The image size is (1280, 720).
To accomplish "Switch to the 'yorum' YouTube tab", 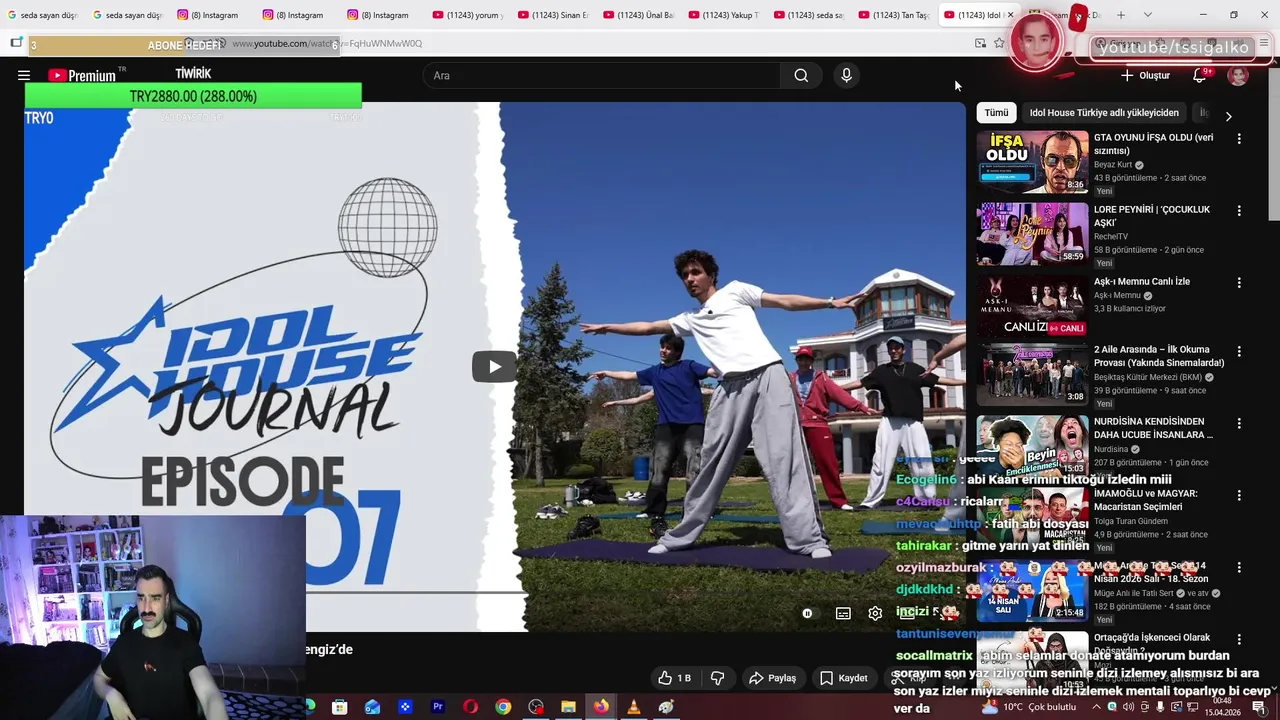I will pyautogui.click(x=468, y=15).
